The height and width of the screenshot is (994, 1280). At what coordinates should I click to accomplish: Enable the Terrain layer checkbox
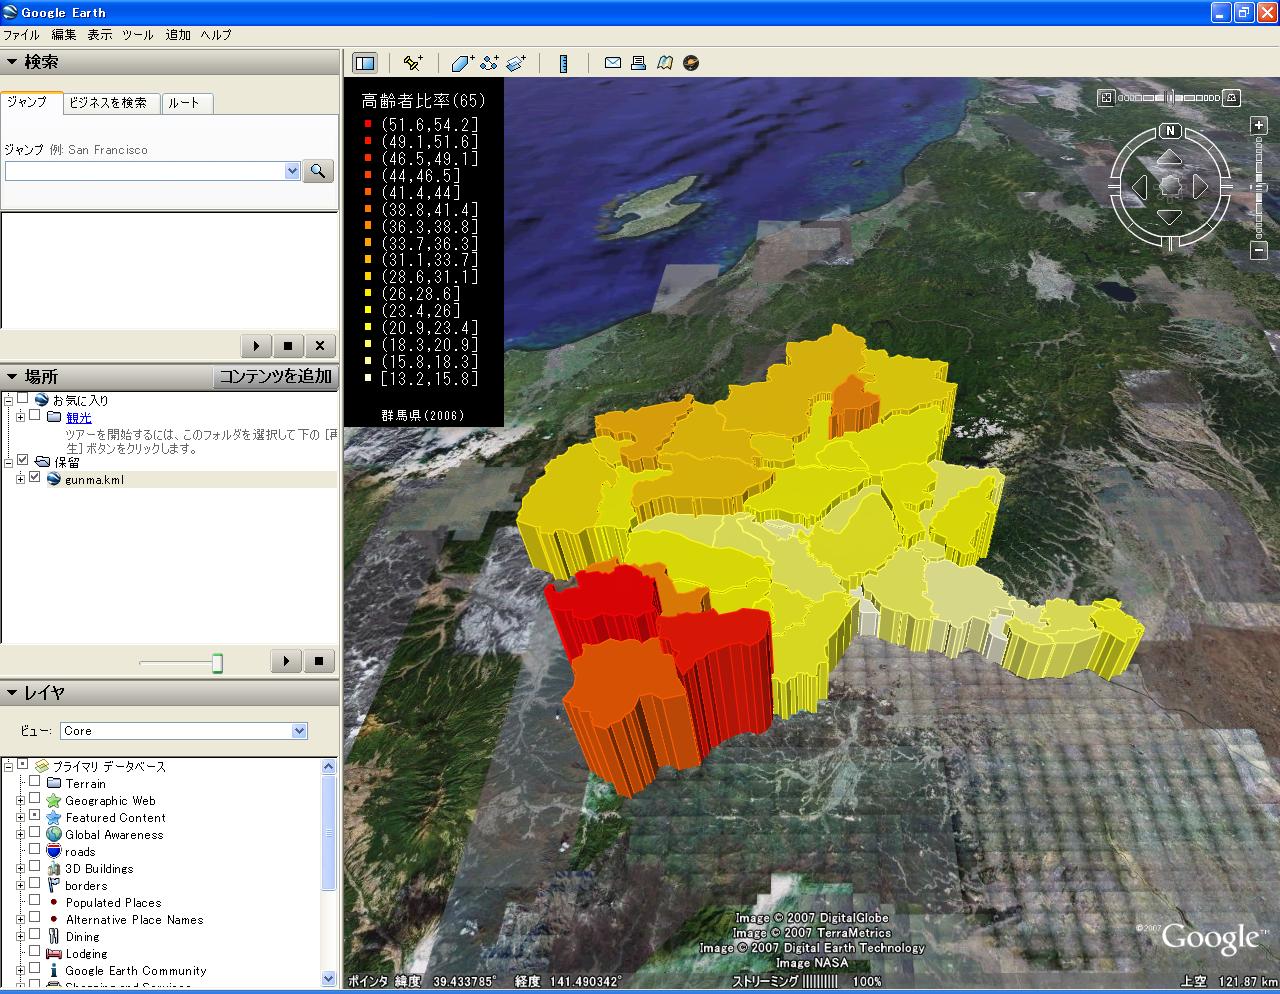point(35,783)
